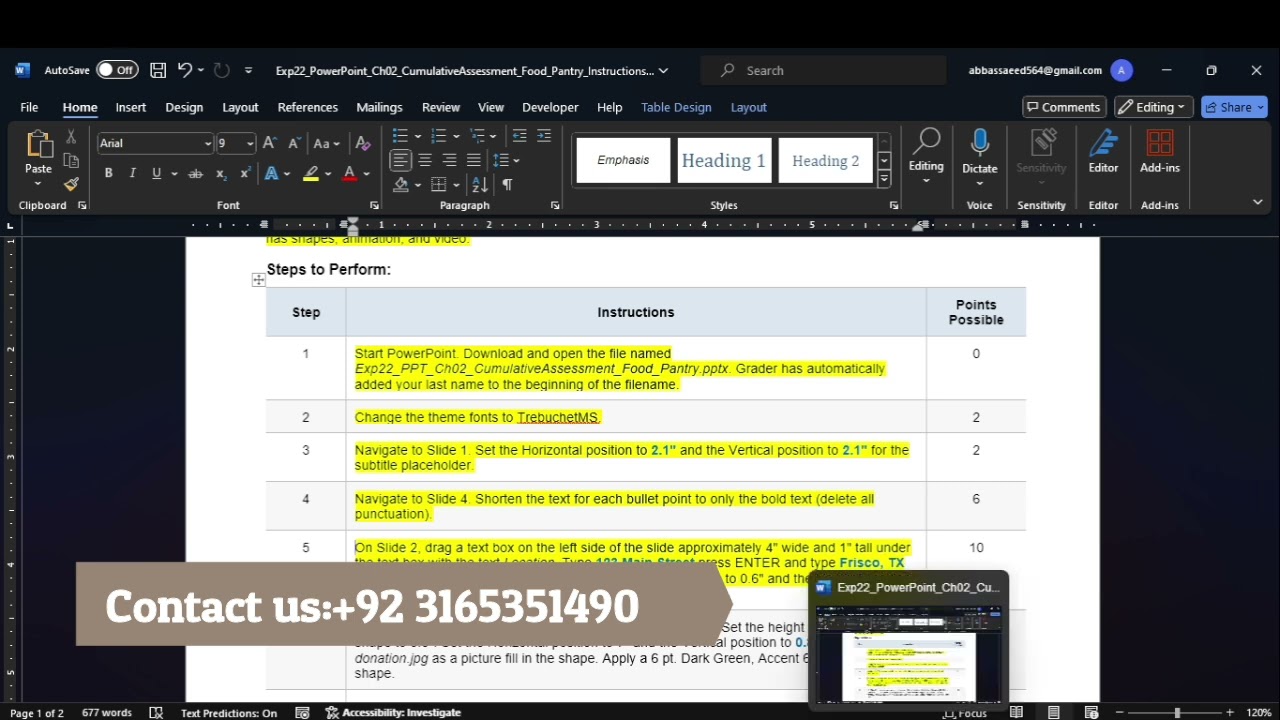This screenshot has width=1280, height=720.
Task: Click the Save icon in title bar
Action: (158, 70)
